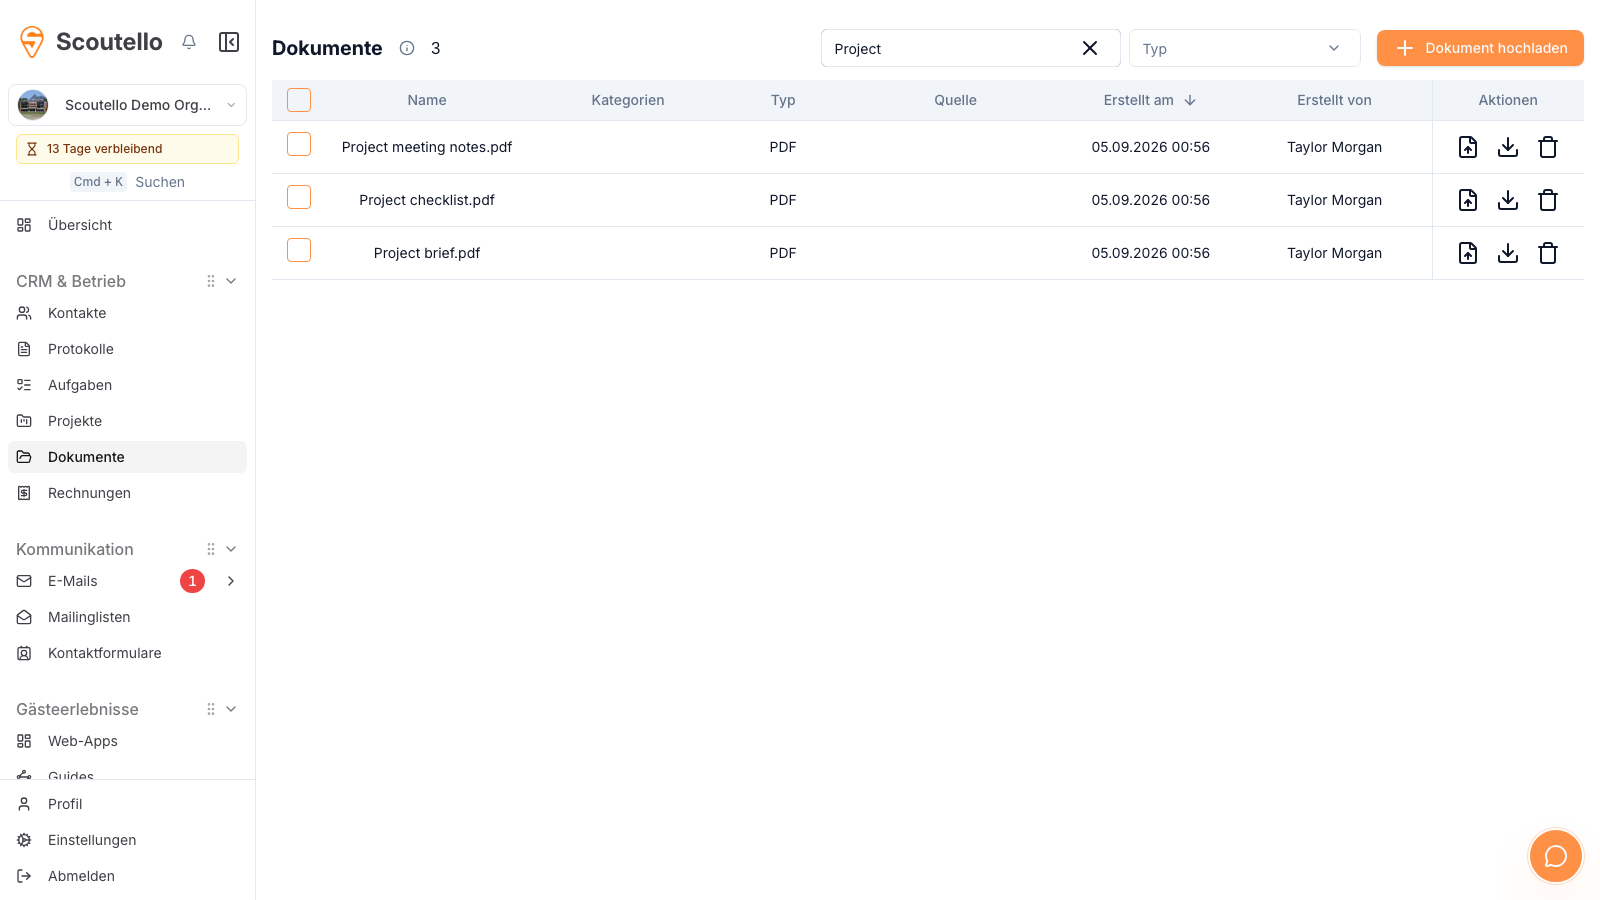Sort by the Erstellt von column header
The width and height of the screenshot is (1600, 900).
(1334, 100)
